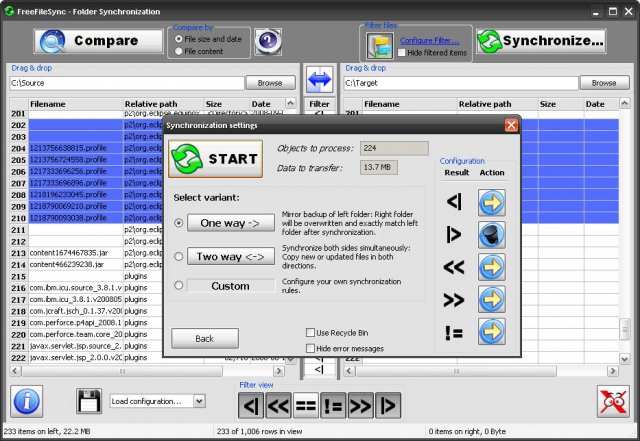Viewport: 640px width, 441px height.
Task: Click the red abort icon bottom right
Action: point(613,401)
